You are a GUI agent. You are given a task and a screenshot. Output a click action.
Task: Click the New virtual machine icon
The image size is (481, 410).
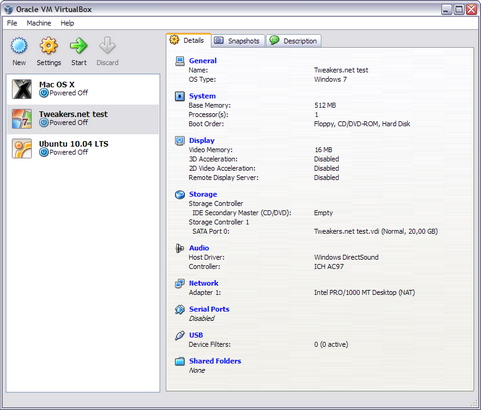point(19,46)
